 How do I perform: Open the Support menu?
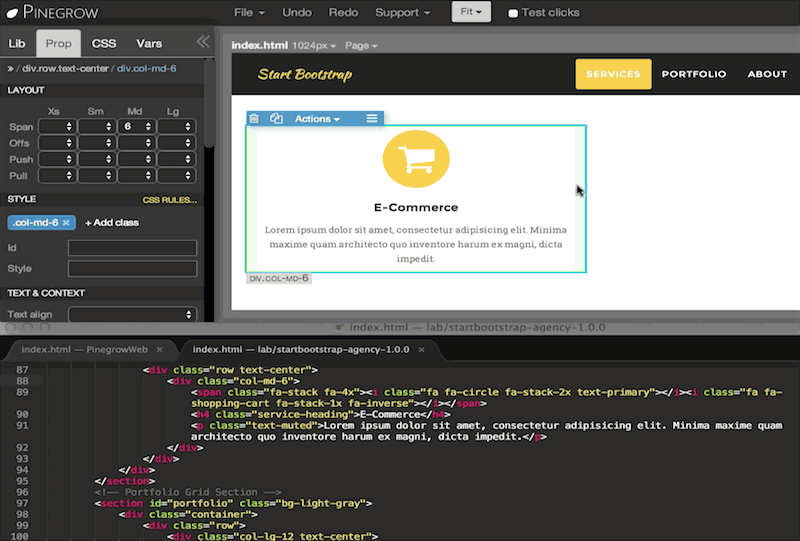[x=403, y=12]
